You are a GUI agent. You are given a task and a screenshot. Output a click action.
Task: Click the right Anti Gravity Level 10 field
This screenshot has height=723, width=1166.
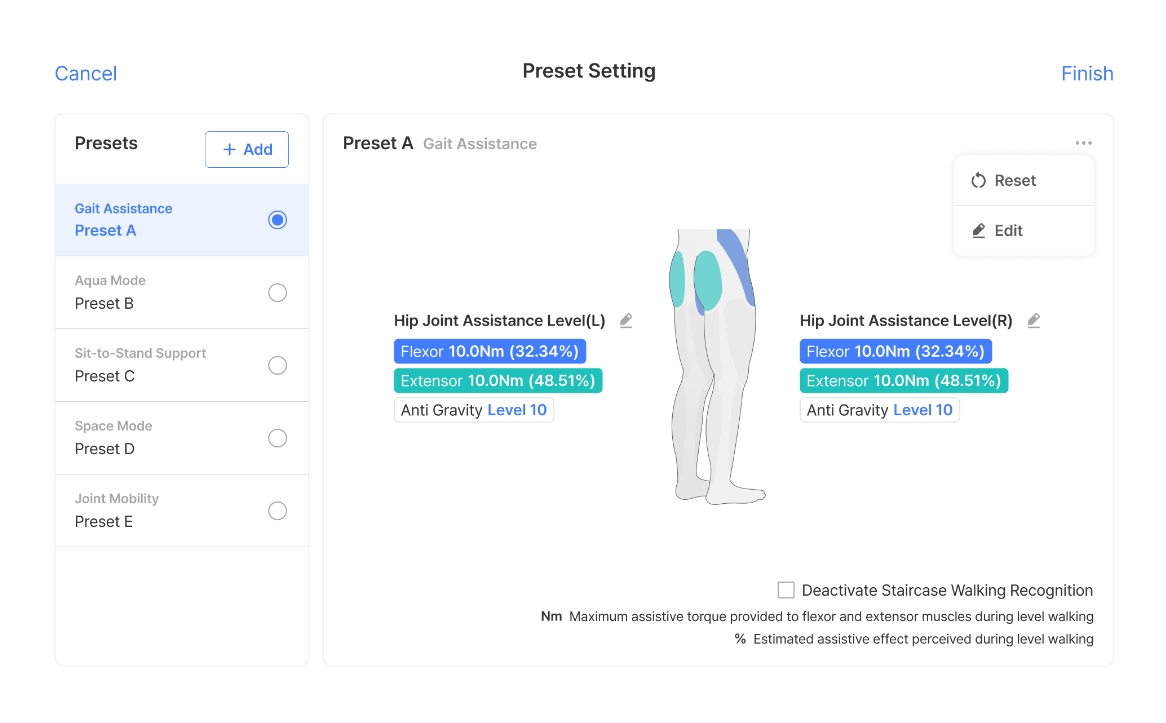[x=879, y=411]
